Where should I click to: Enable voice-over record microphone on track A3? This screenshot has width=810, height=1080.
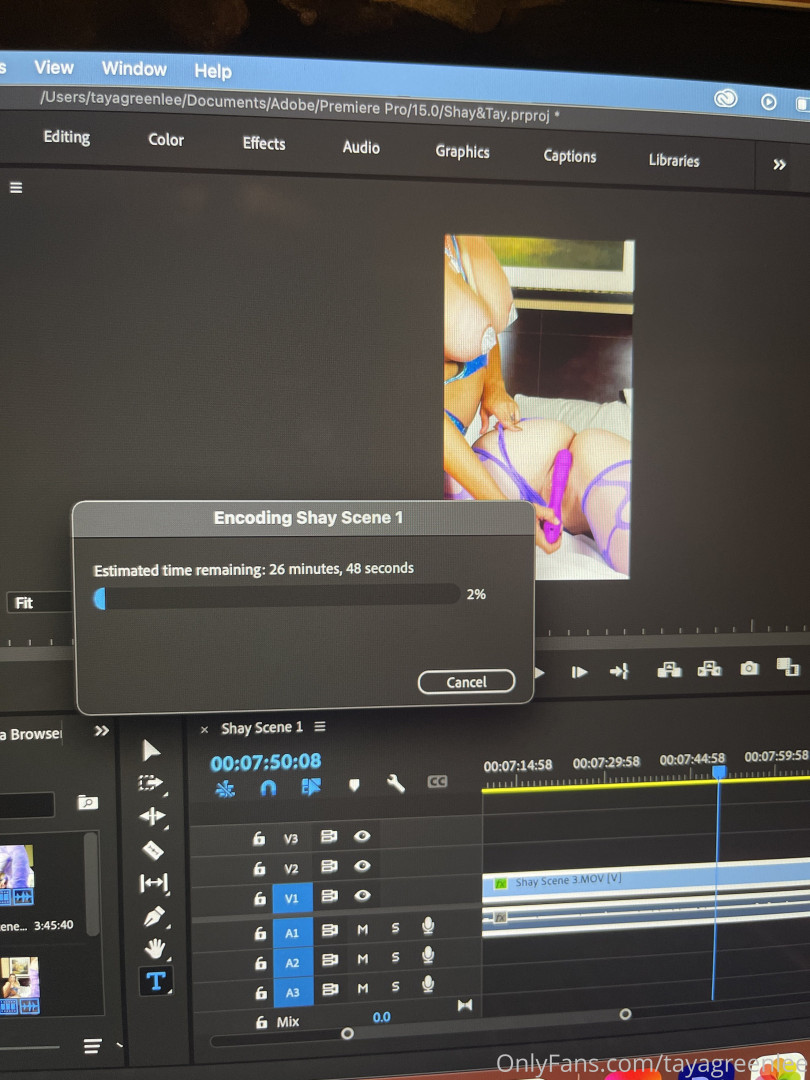(428, 984)
